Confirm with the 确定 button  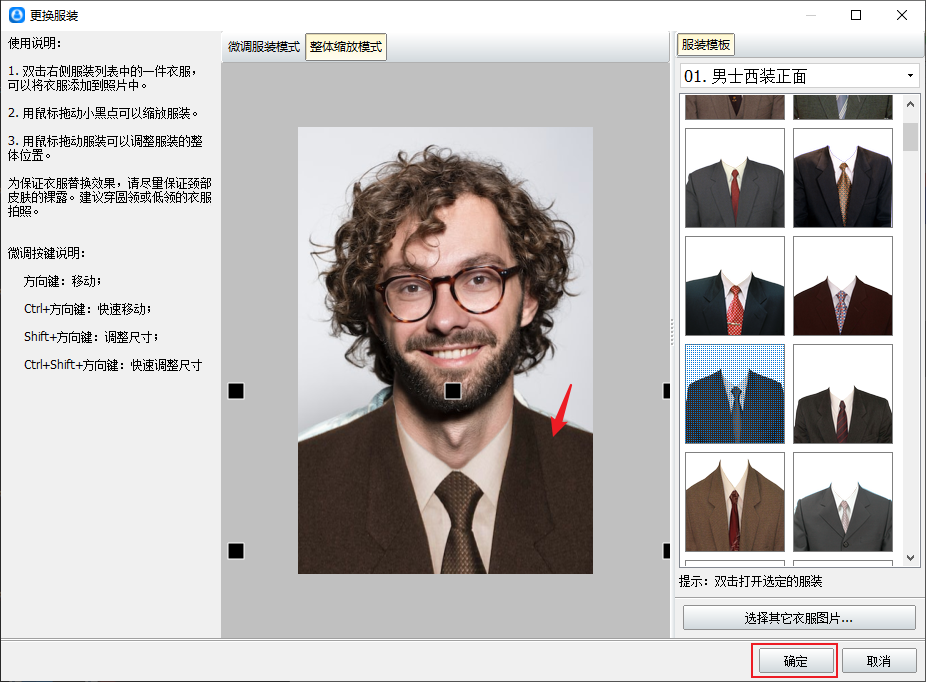click(x=794, y=661)
